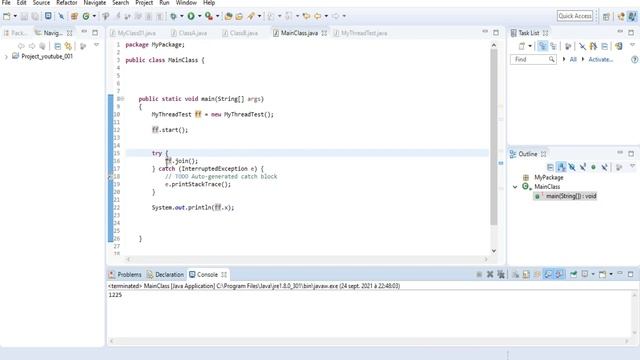
Task: Click the Open Task folder icon
Action: point(239,16)
